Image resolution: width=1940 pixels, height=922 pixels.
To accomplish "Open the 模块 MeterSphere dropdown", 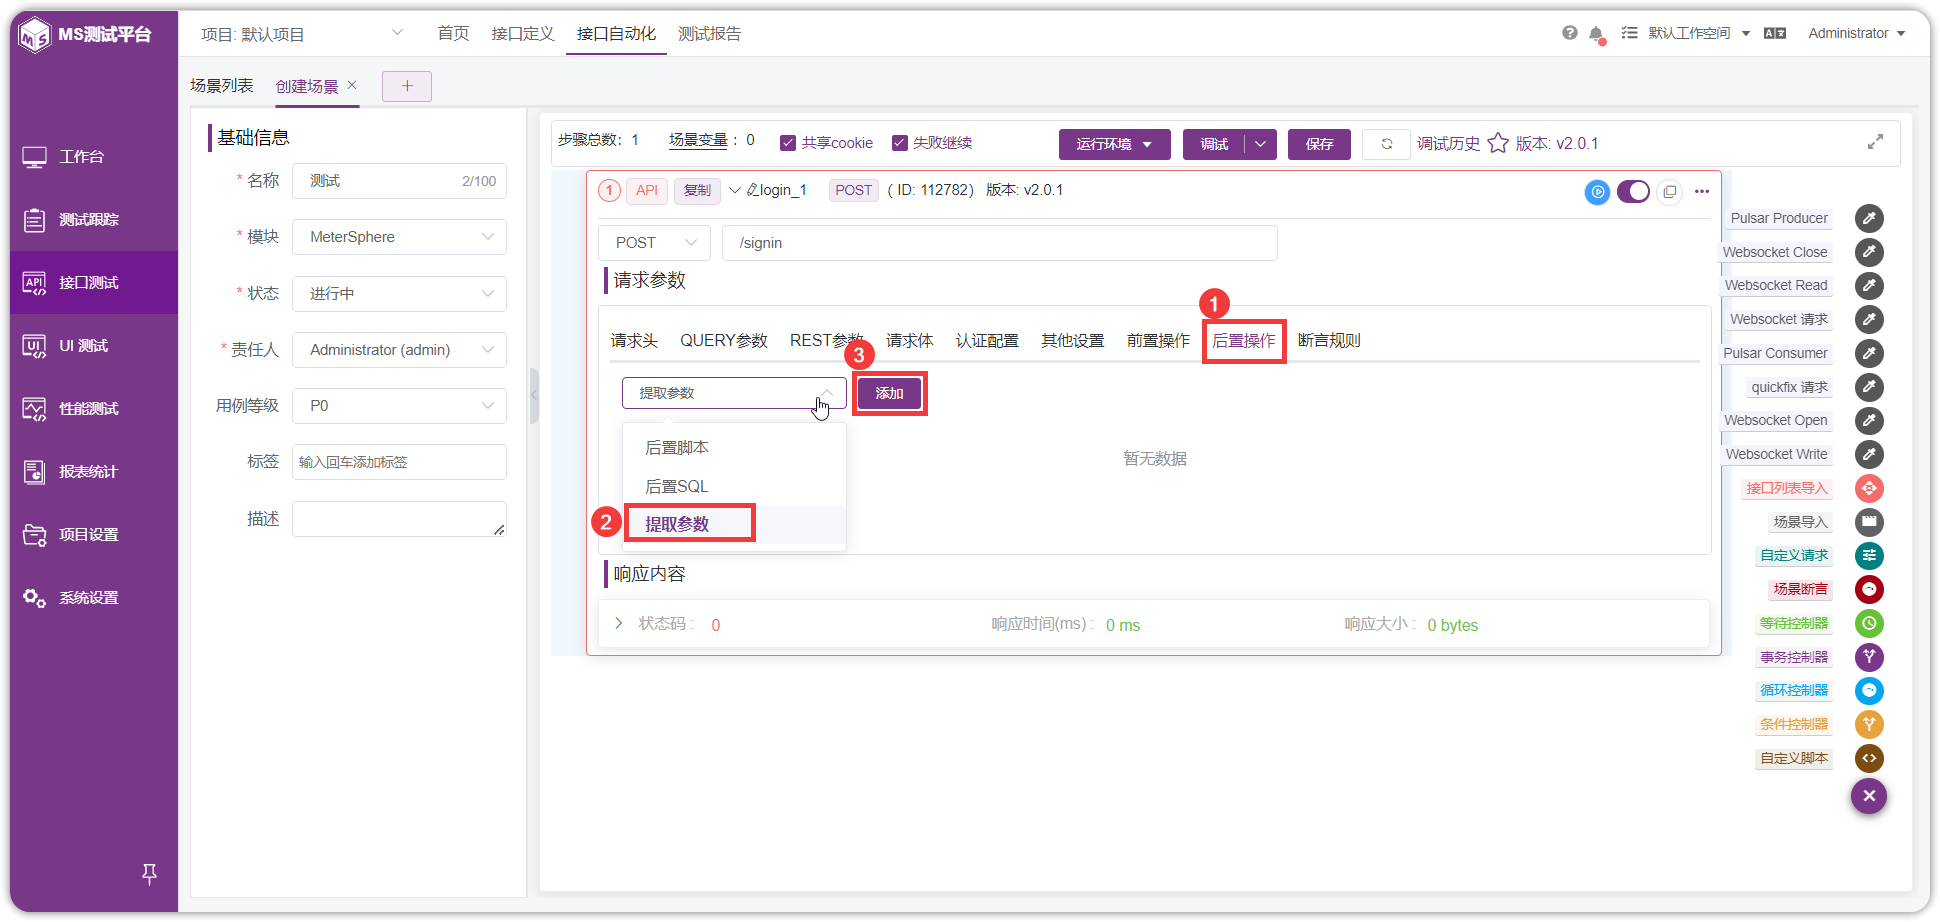I will 399,237.
